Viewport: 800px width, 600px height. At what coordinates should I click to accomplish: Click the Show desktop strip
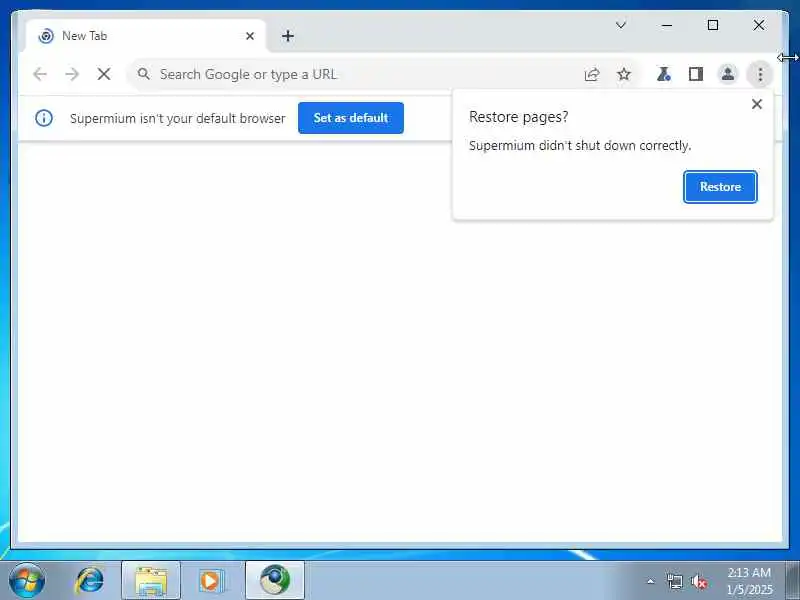pyautogui.click(x=793, y=581)
